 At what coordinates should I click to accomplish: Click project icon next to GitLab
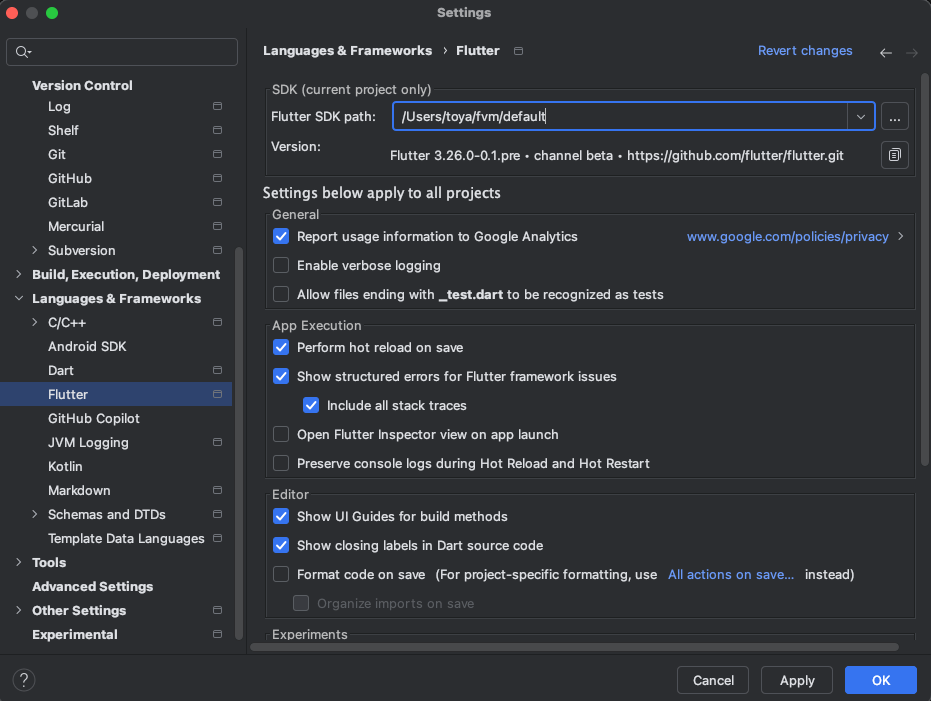[x=217, y=202]
